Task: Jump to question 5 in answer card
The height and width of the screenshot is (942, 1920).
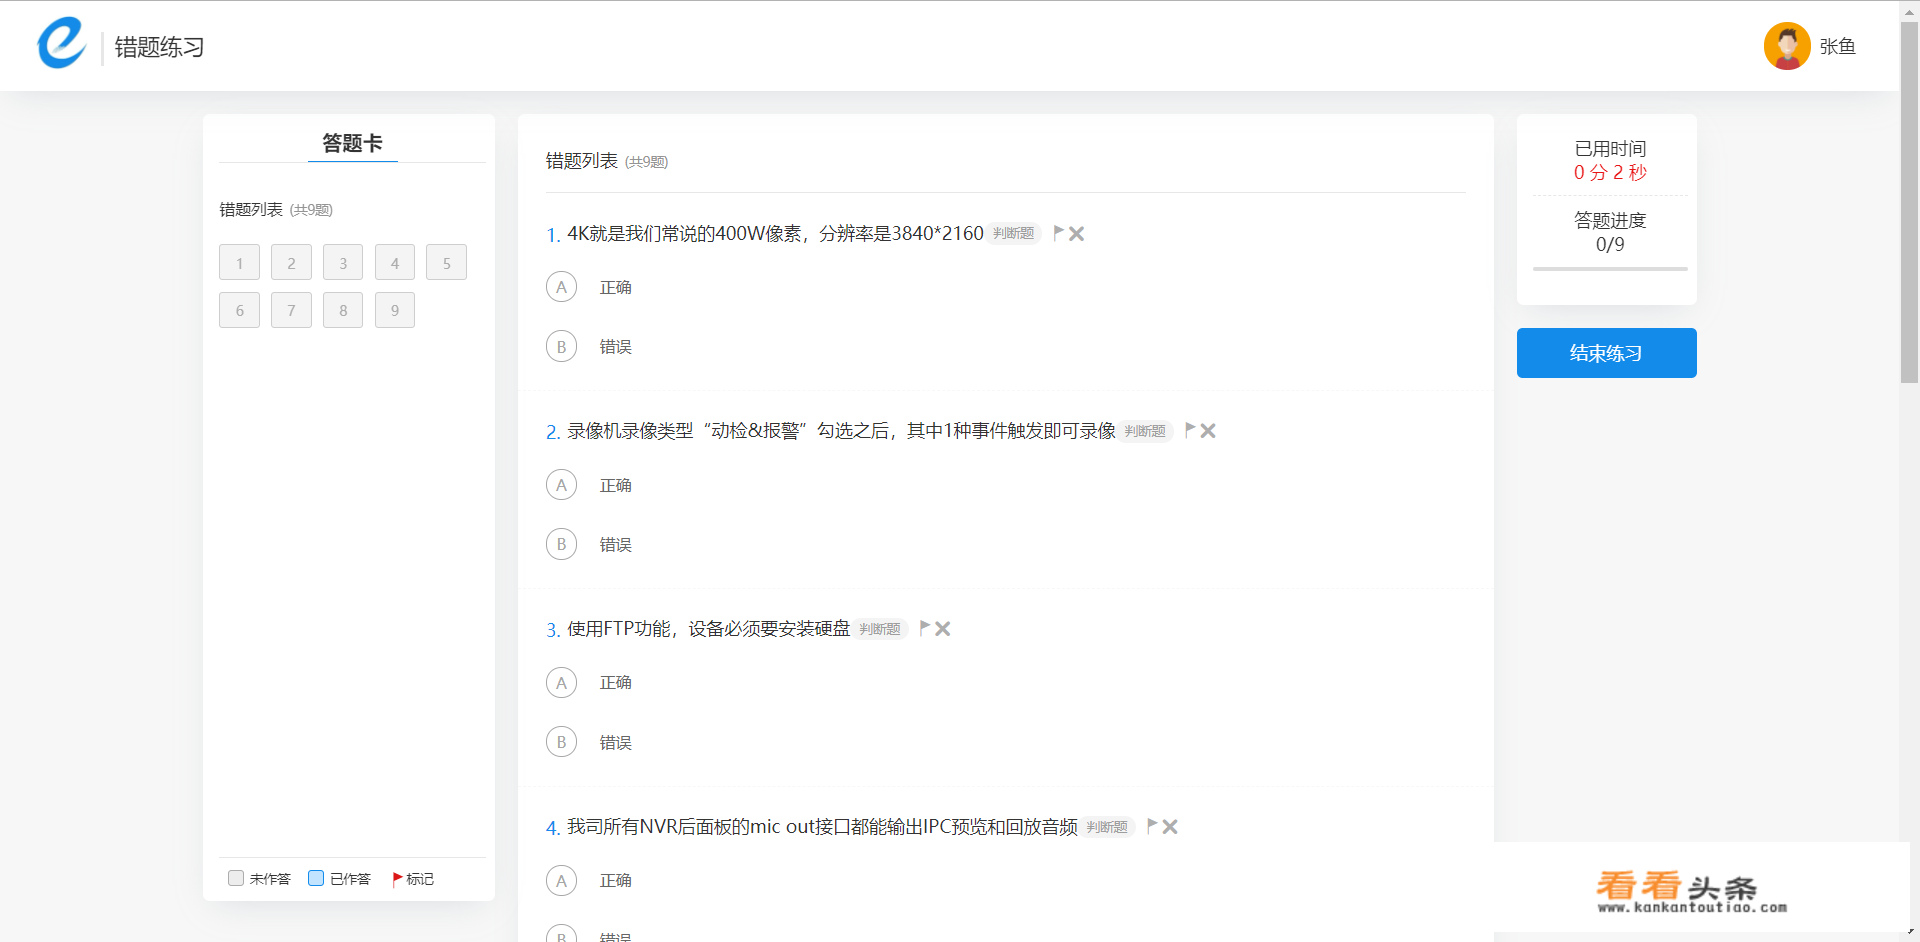Action: [446, 262]
